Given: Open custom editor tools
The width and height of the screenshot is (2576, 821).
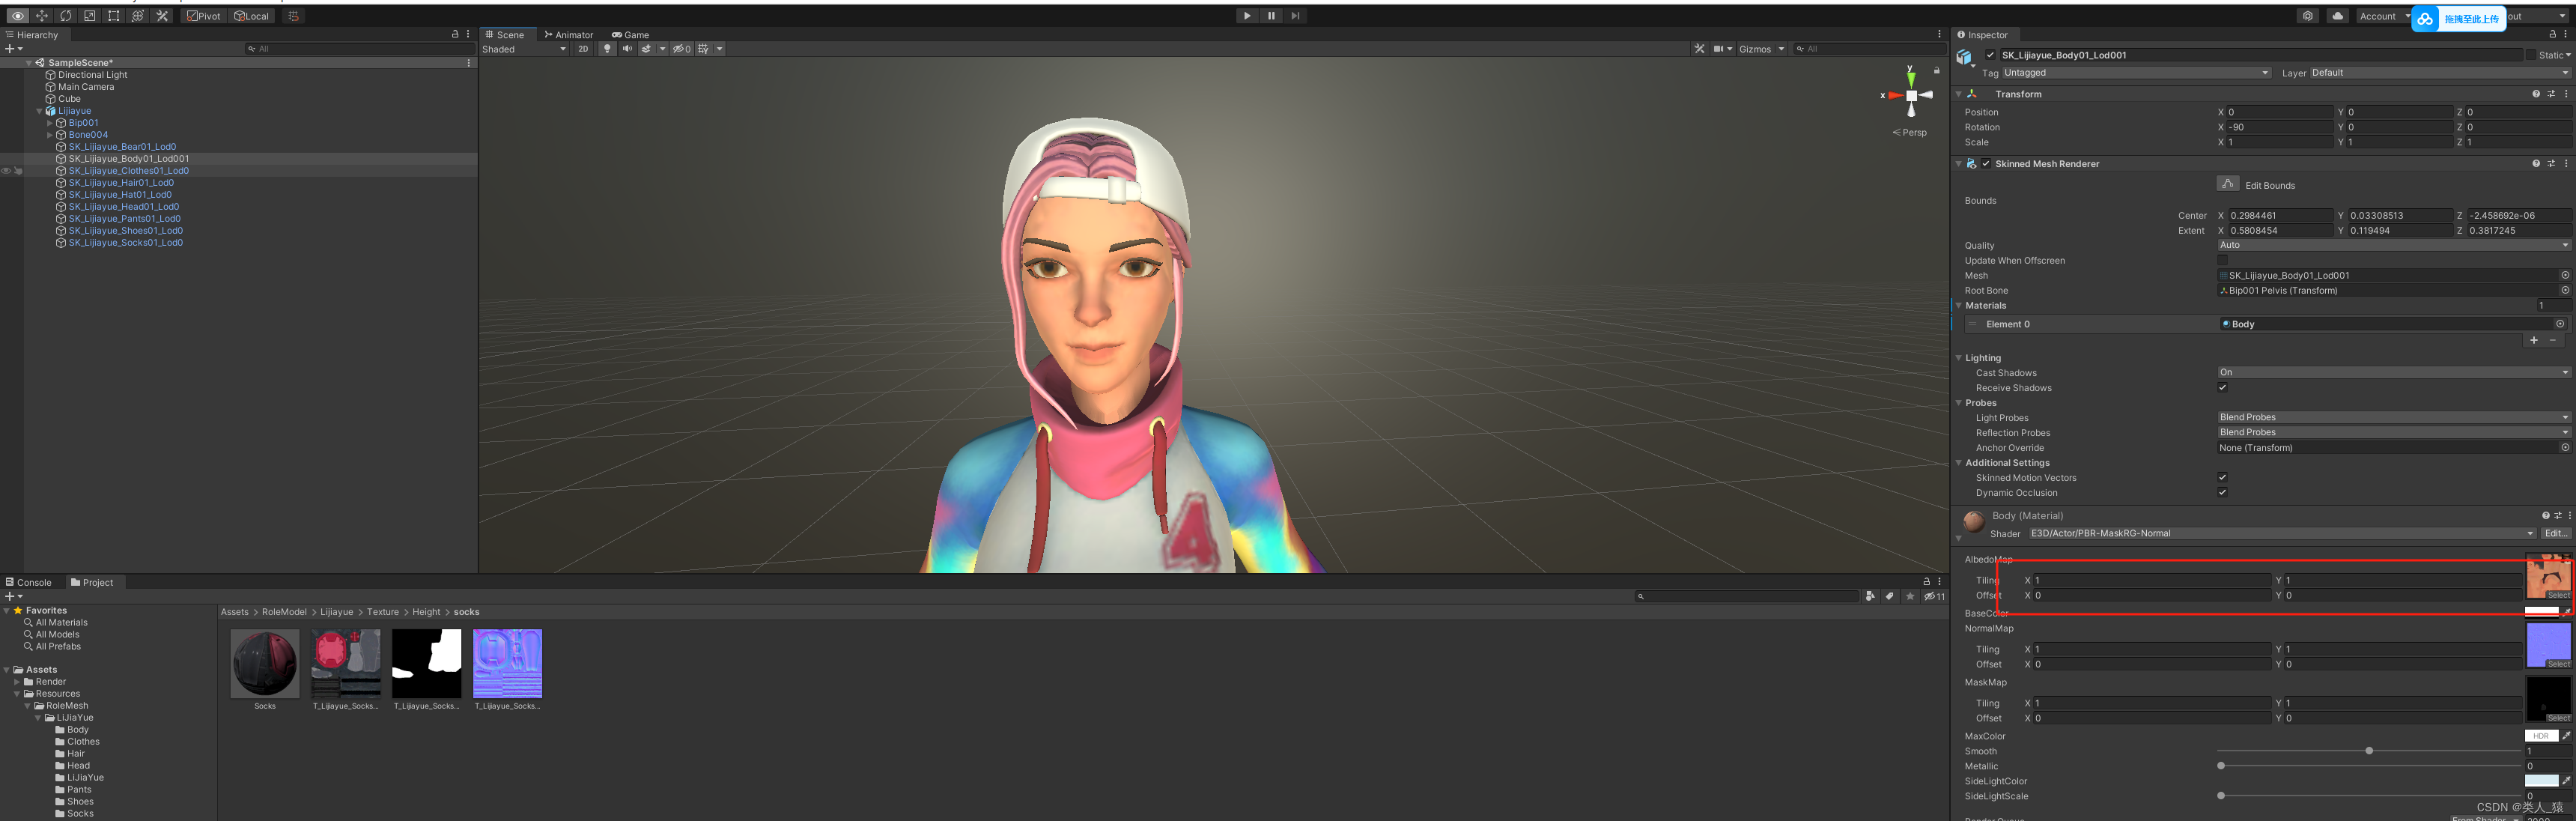Looking at the screenshot, I should click(x=162, y=16).
